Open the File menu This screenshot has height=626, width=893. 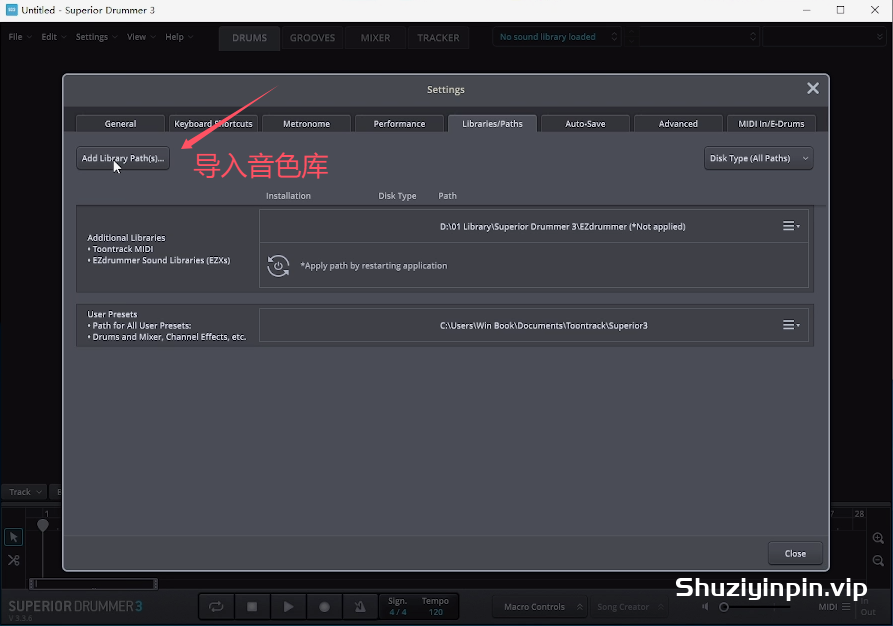point(20,37)
